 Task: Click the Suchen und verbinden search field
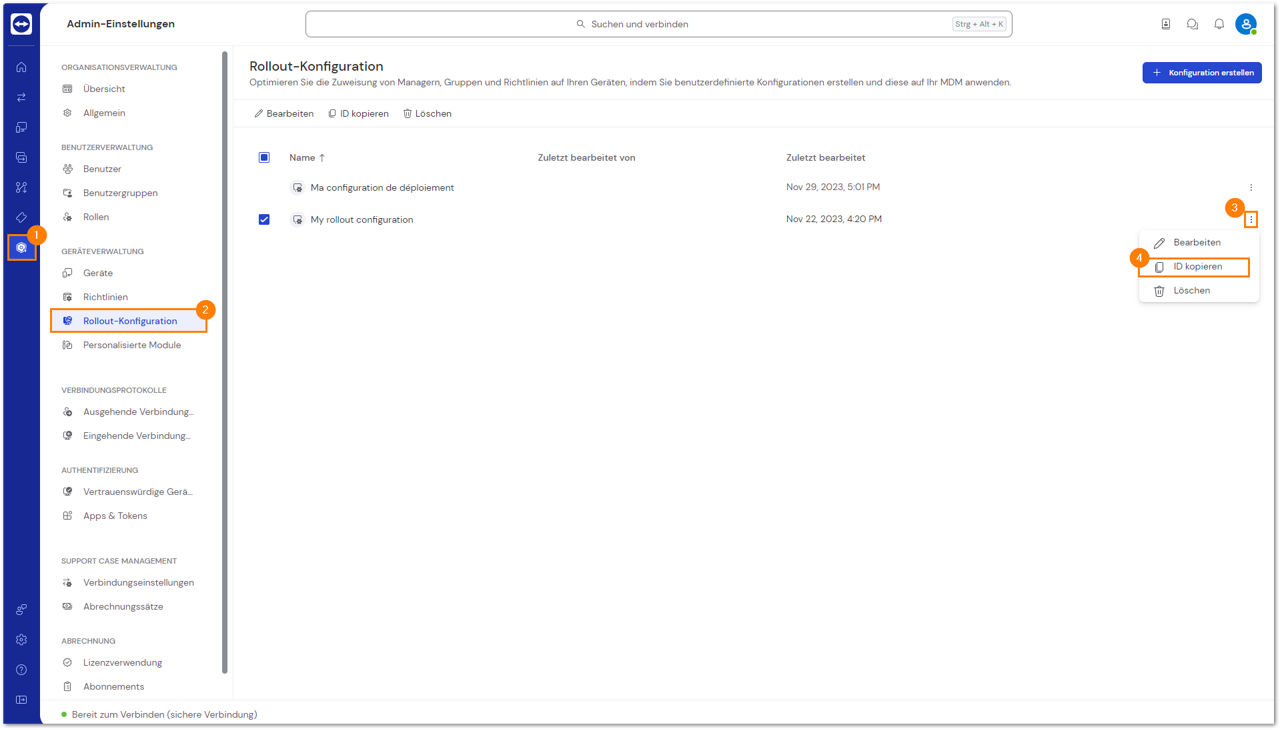(x=658, y=24)
